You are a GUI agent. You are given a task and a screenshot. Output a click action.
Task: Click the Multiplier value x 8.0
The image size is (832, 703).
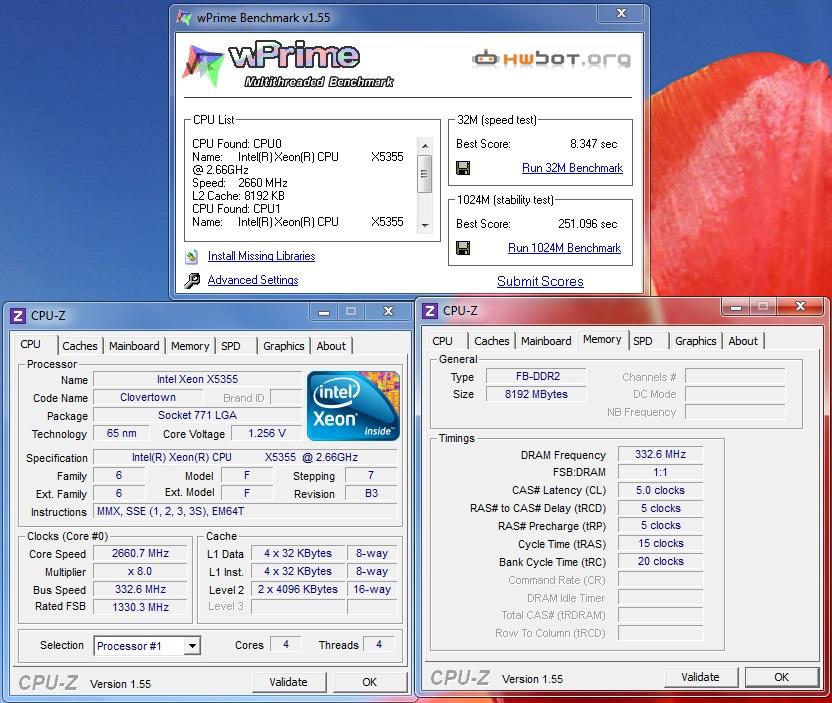coord(141,571)
